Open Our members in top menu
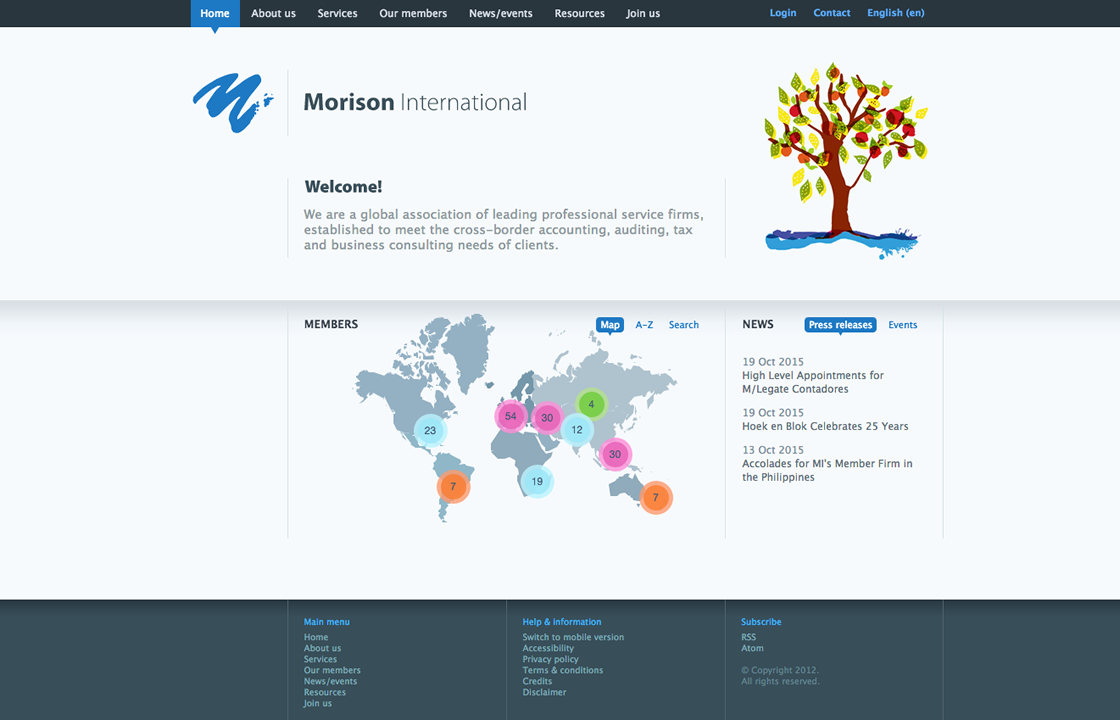Image resolution: width=1120 pixels, height=720 pixels. tap(413, 14)
